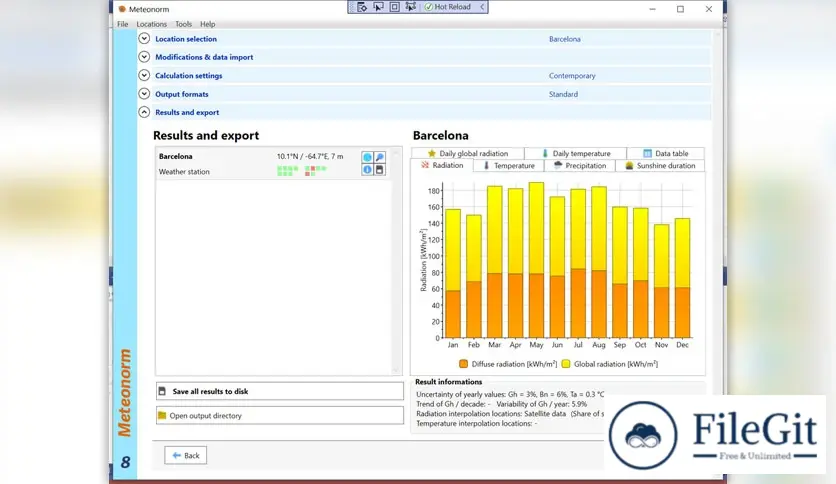Expand the Calculation settings section
The image size is (836, 484).
(x=144, y=75)
